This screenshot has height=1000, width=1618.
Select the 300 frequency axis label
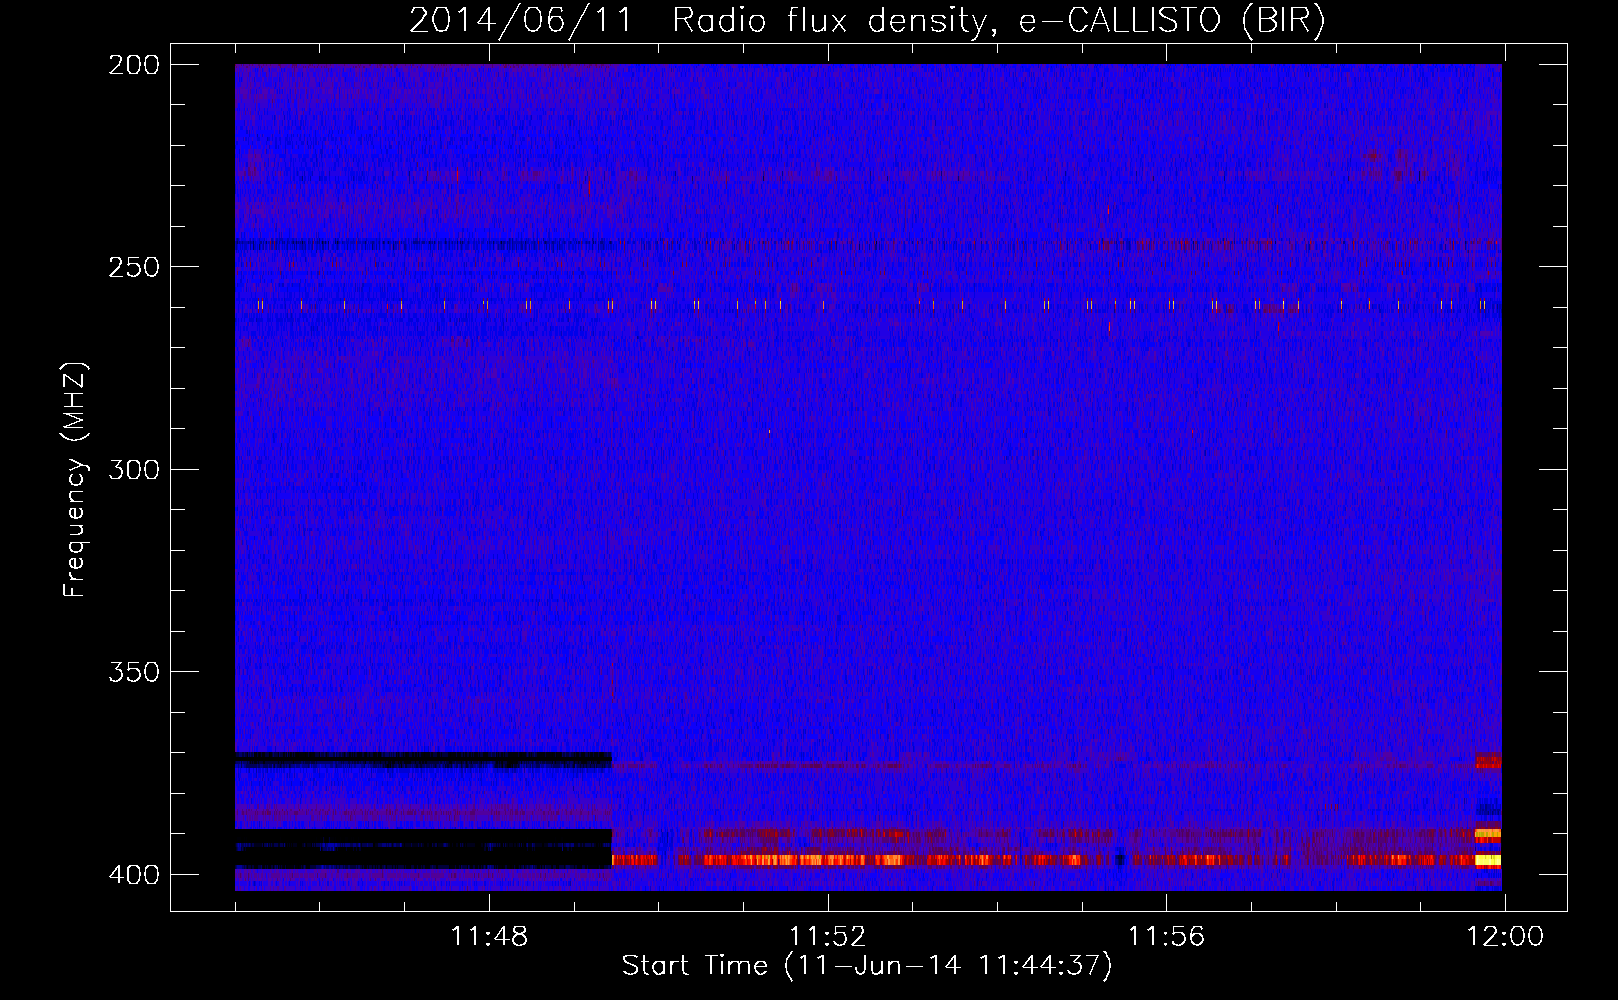(x=134, y=469)
